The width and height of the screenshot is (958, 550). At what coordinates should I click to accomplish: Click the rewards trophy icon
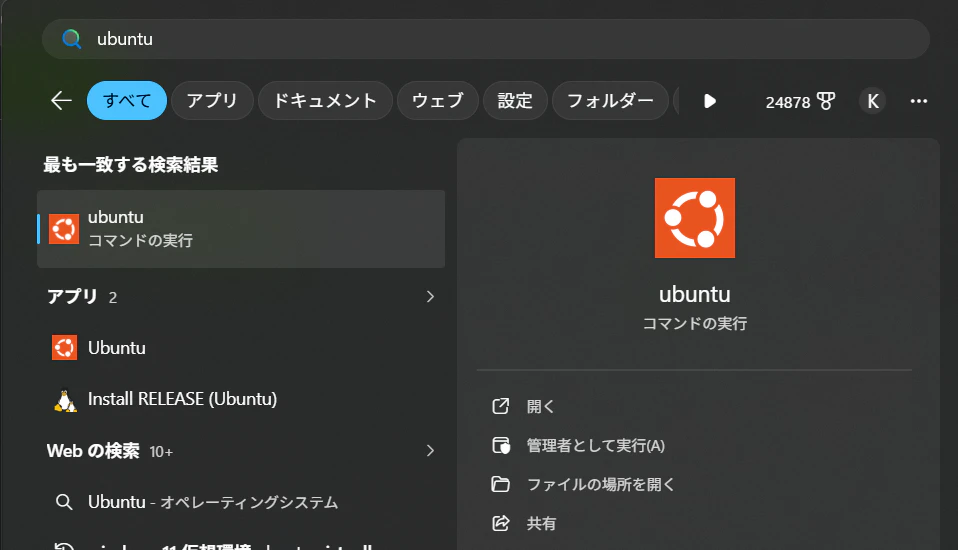pyautogui.click(x=826, y=101)
